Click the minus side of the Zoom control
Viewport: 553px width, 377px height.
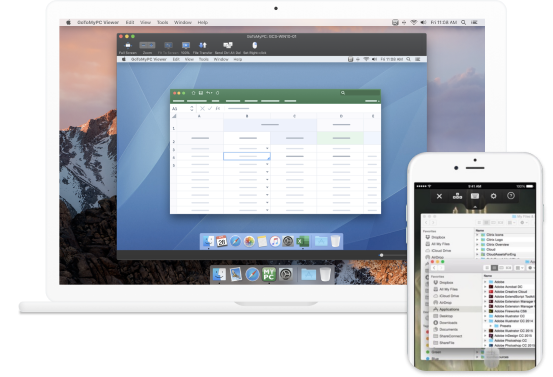(x=144, y=45)
